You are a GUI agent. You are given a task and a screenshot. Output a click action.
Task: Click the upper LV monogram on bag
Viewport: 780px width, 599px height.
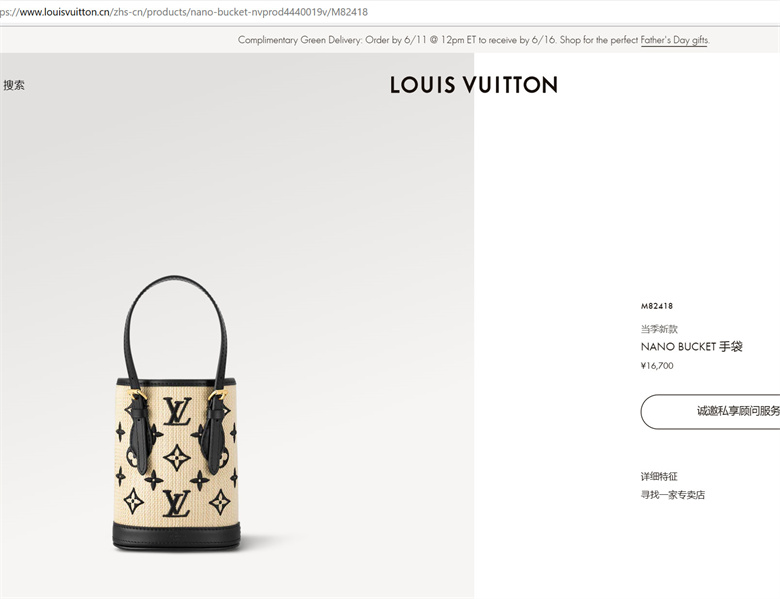(178, 411)
